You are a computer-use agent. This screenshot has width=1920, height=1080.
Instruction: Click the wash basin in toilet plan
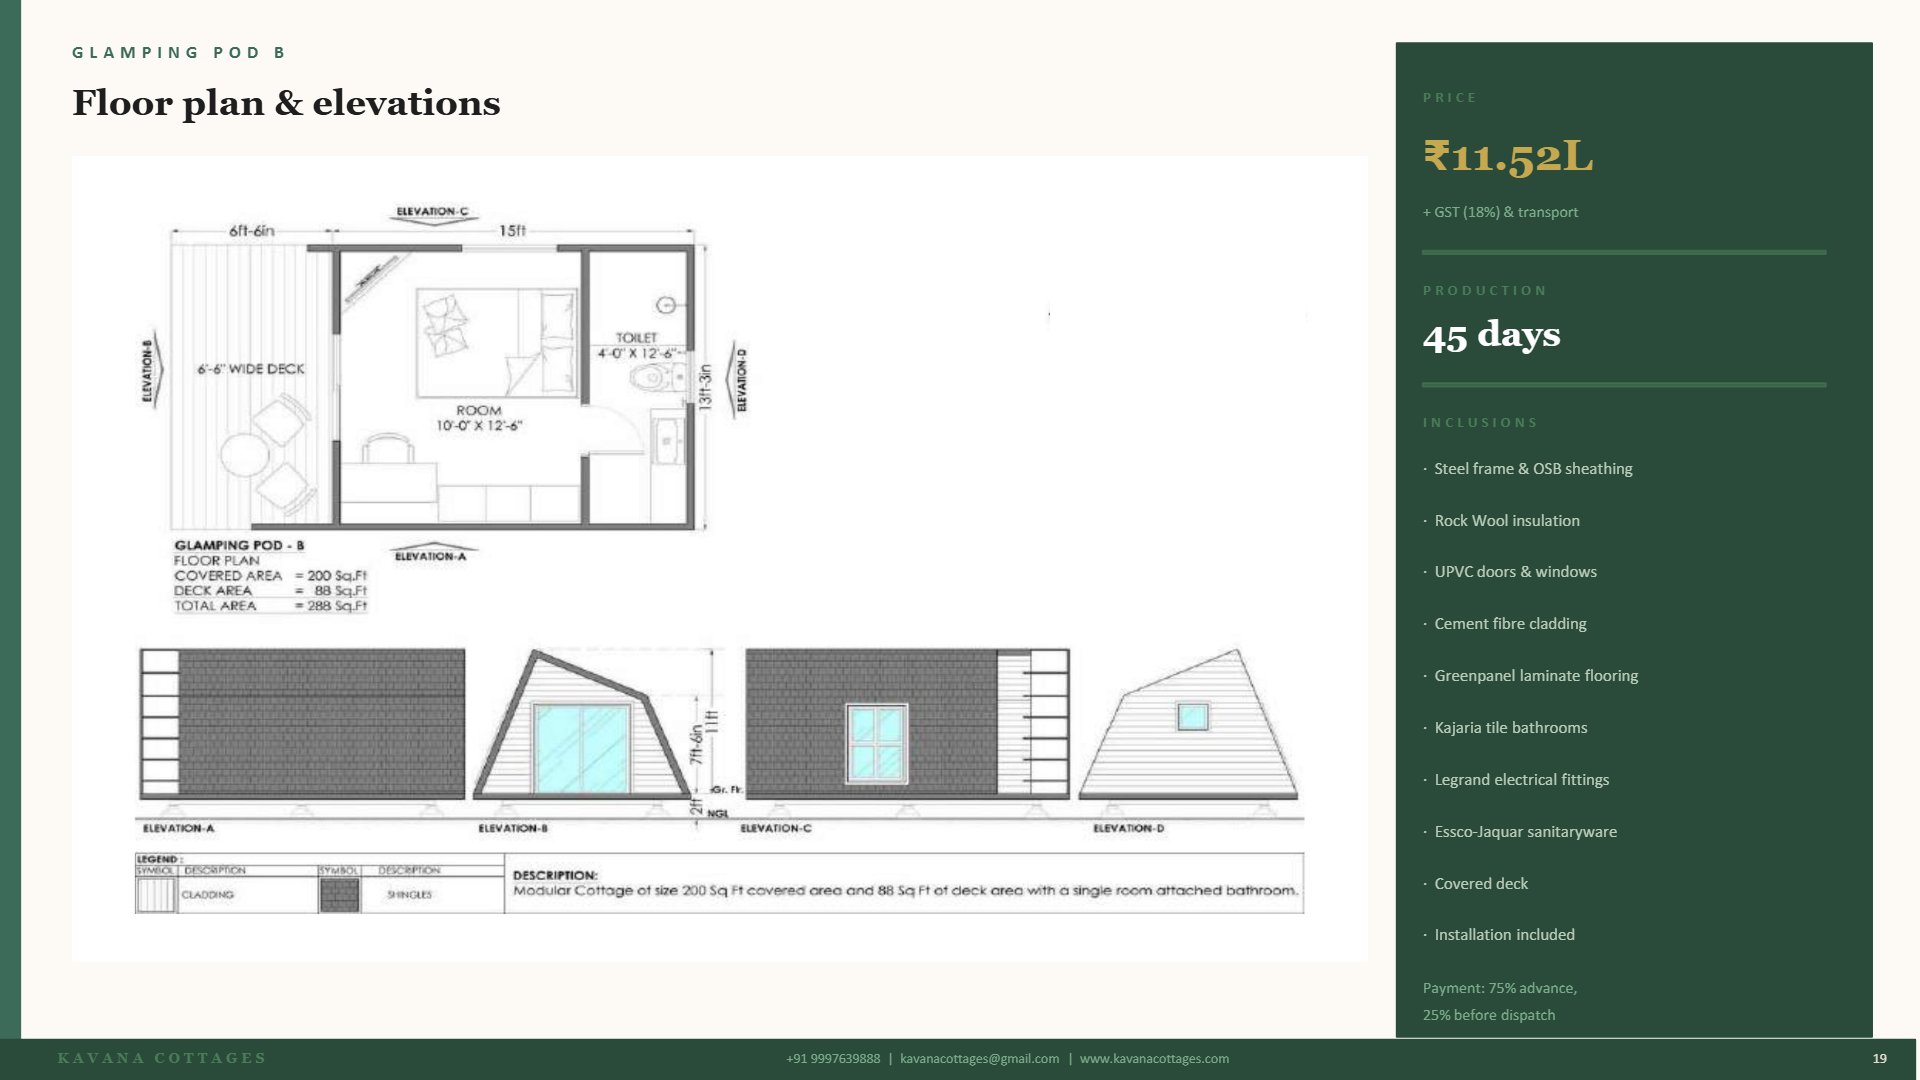(x=667, y=440)
